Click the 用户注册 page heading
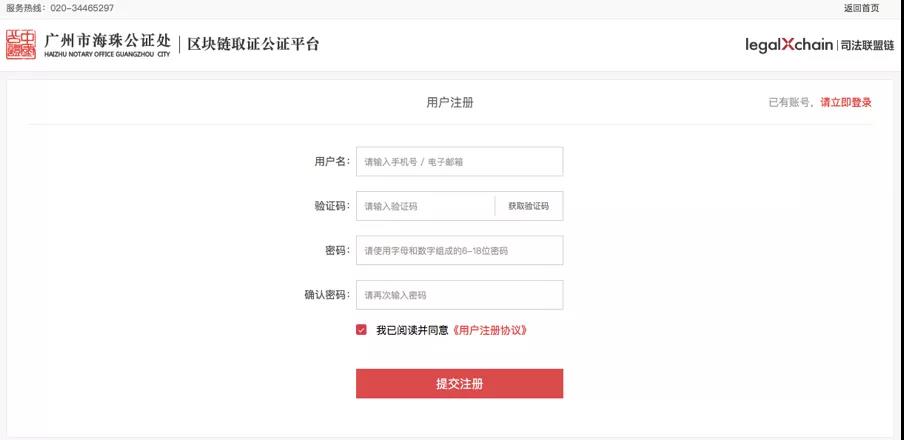Viewport: 904px width, 440px height. click(450, 103)
